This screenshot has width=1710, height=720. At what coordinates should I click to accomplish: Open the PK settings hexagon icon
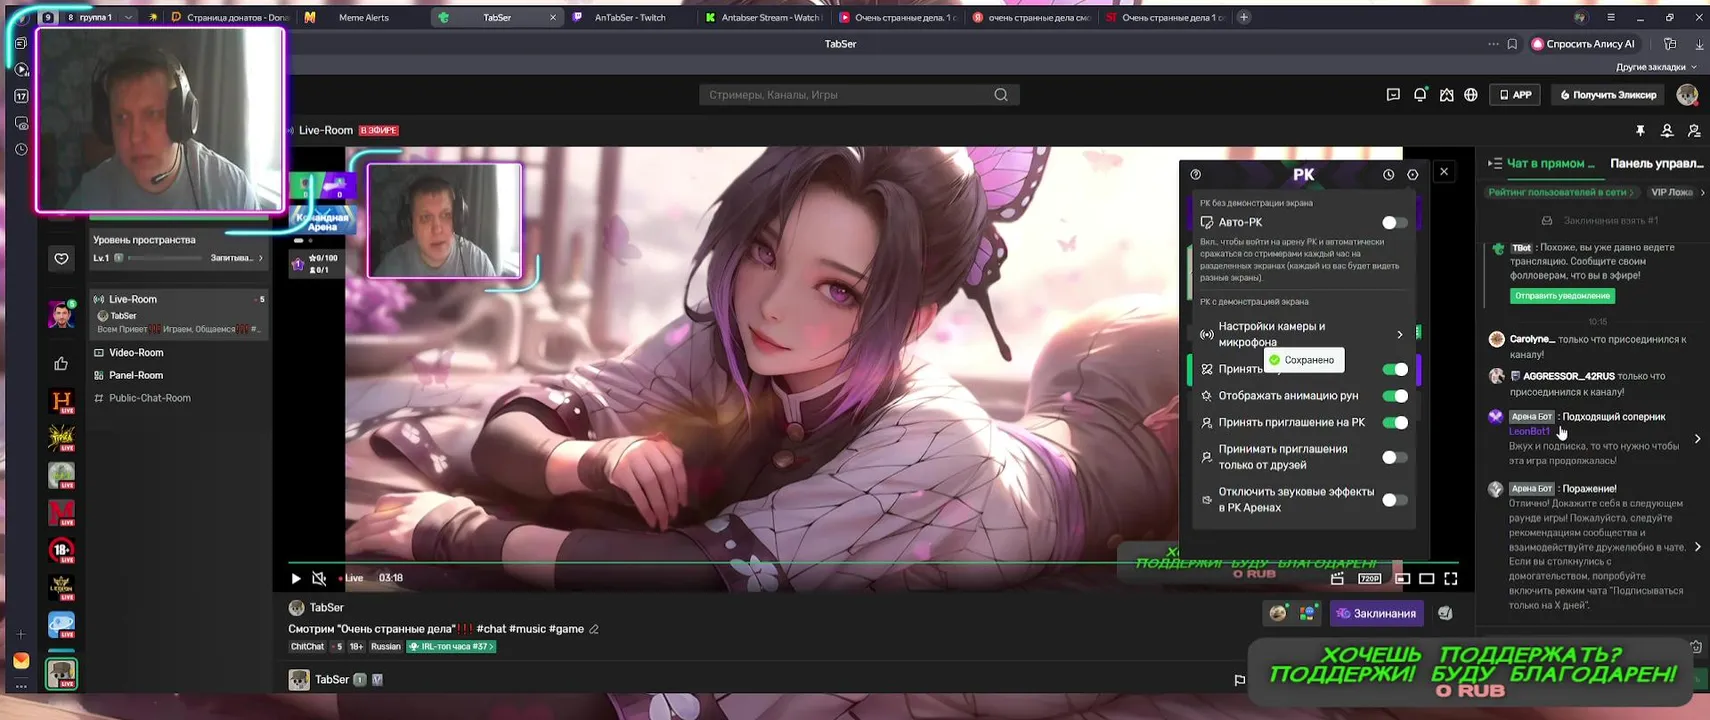click(1413, 174)
